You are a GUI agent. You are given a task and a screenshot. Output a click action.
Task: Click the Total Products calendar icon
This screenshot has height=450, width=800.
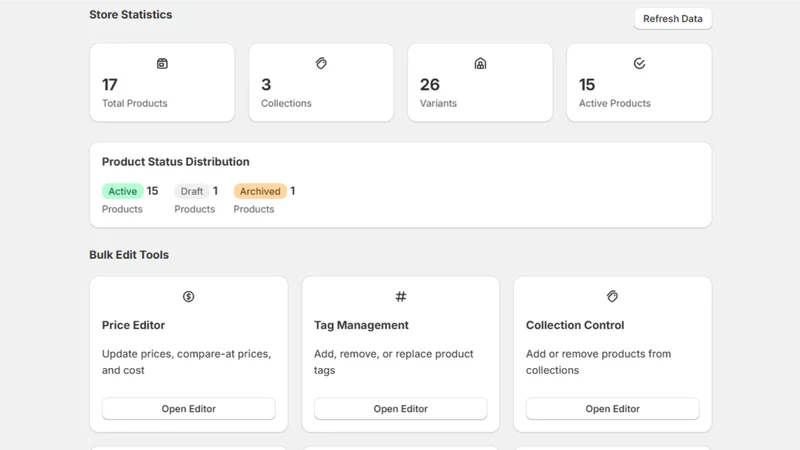162,63
